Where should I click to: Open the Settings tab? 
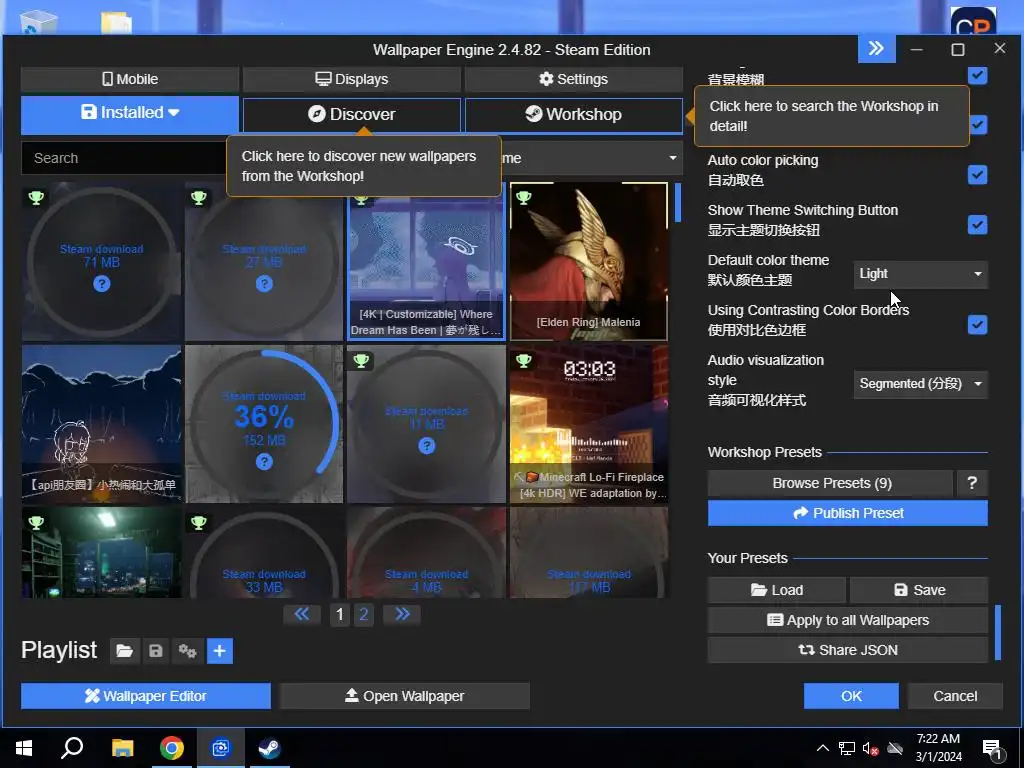coord(574,79)
